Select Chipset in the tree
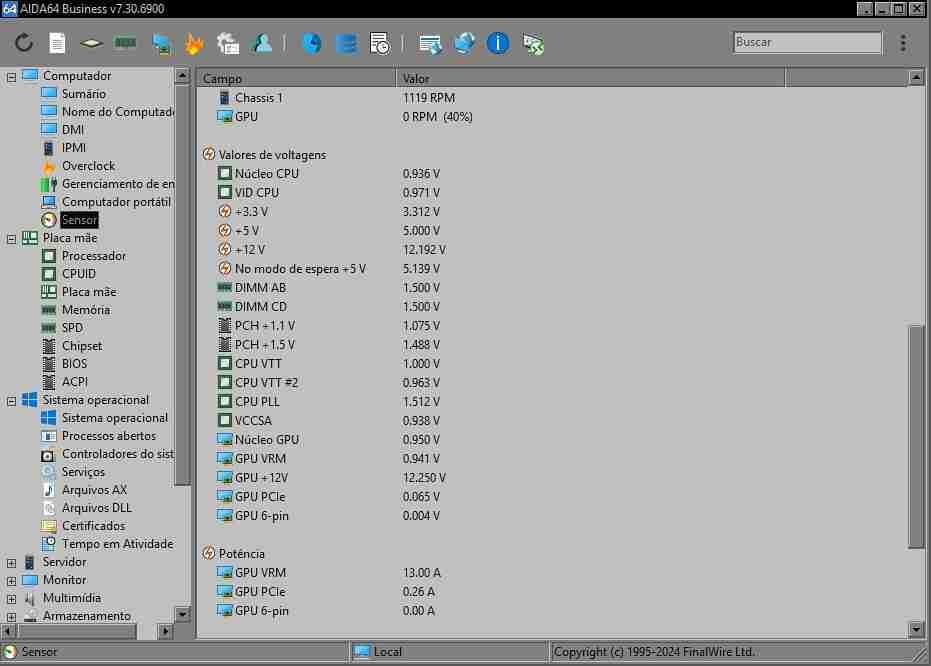 coord(82,345)
